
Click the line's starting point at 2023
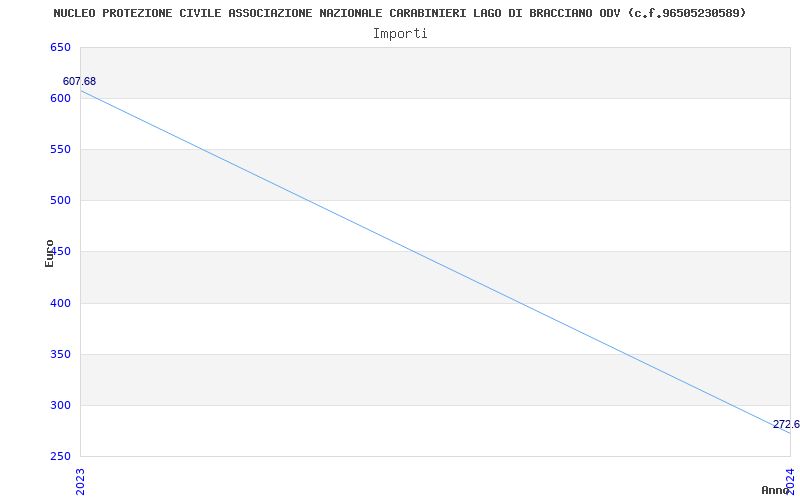[x=81, y=91]
